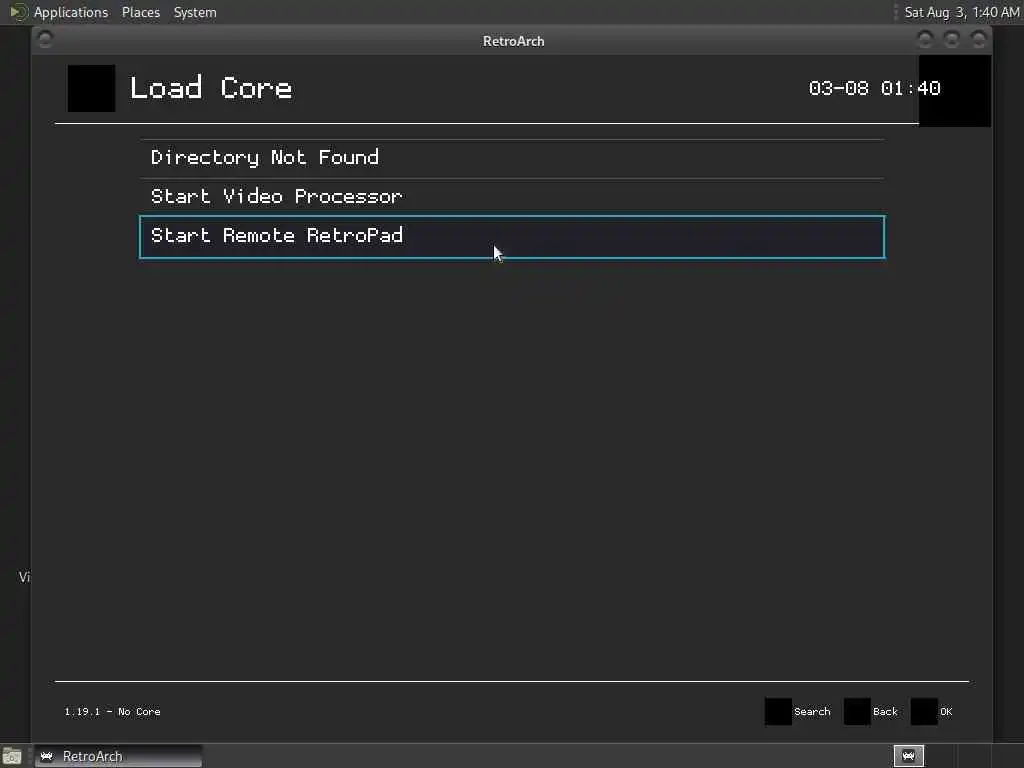Select Start Remote RetroPad

click(512, 237)
